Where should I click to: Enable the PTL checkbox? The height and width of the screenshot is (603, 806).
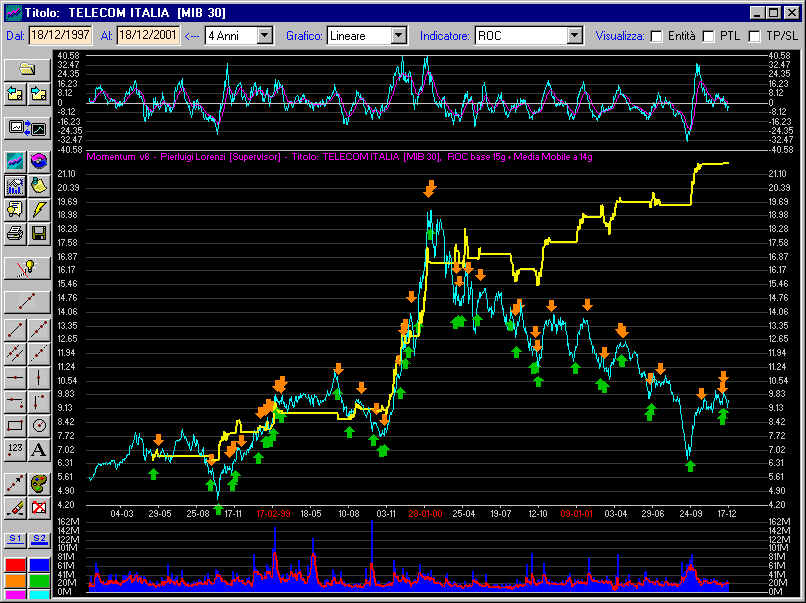[x=708, y=36]
